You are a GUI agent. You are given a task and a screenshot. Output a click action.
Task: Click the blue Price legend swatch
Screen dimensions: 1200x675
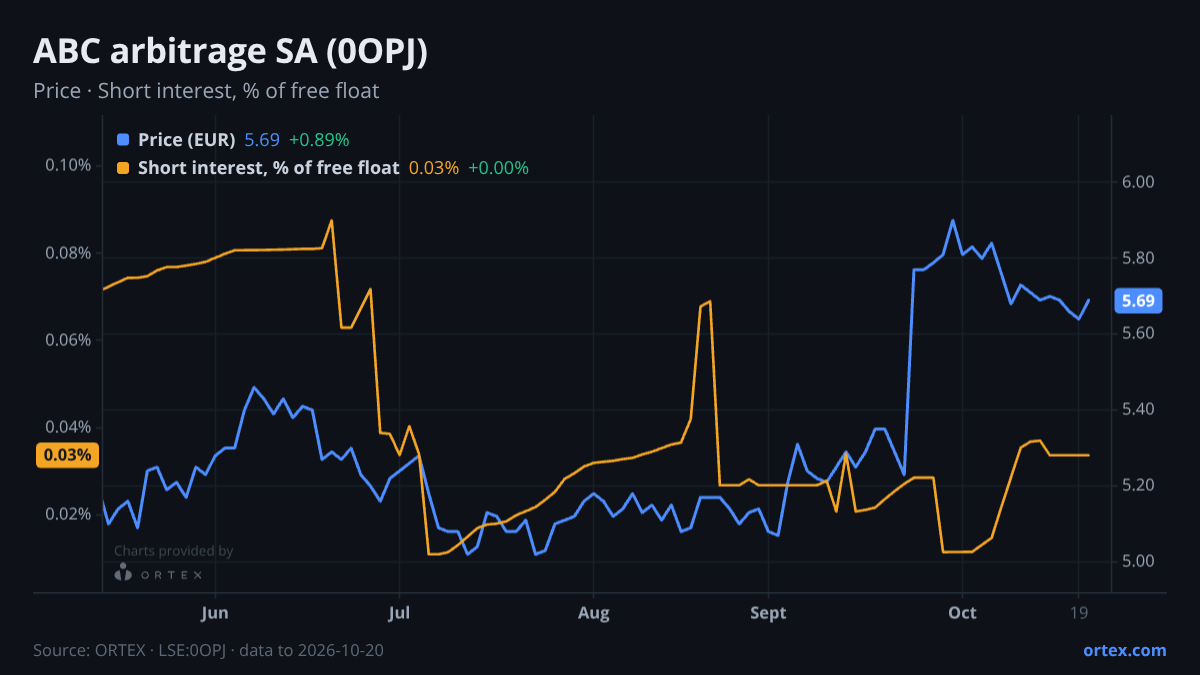click(x=123, y=140)
